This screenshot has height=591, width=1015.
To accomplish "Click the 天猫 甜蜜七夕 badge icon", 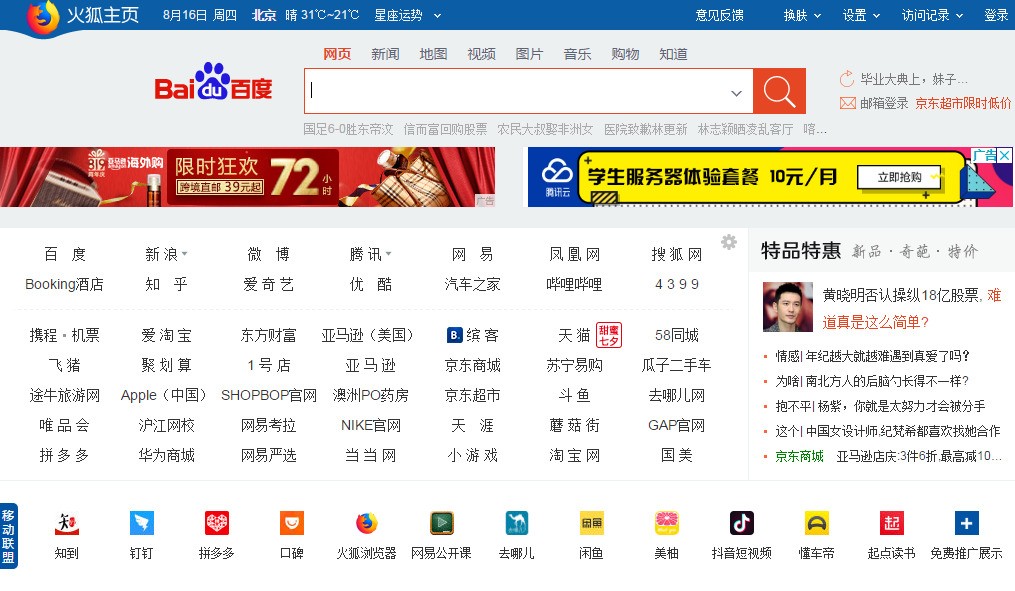I will click(x=608, y=335).
